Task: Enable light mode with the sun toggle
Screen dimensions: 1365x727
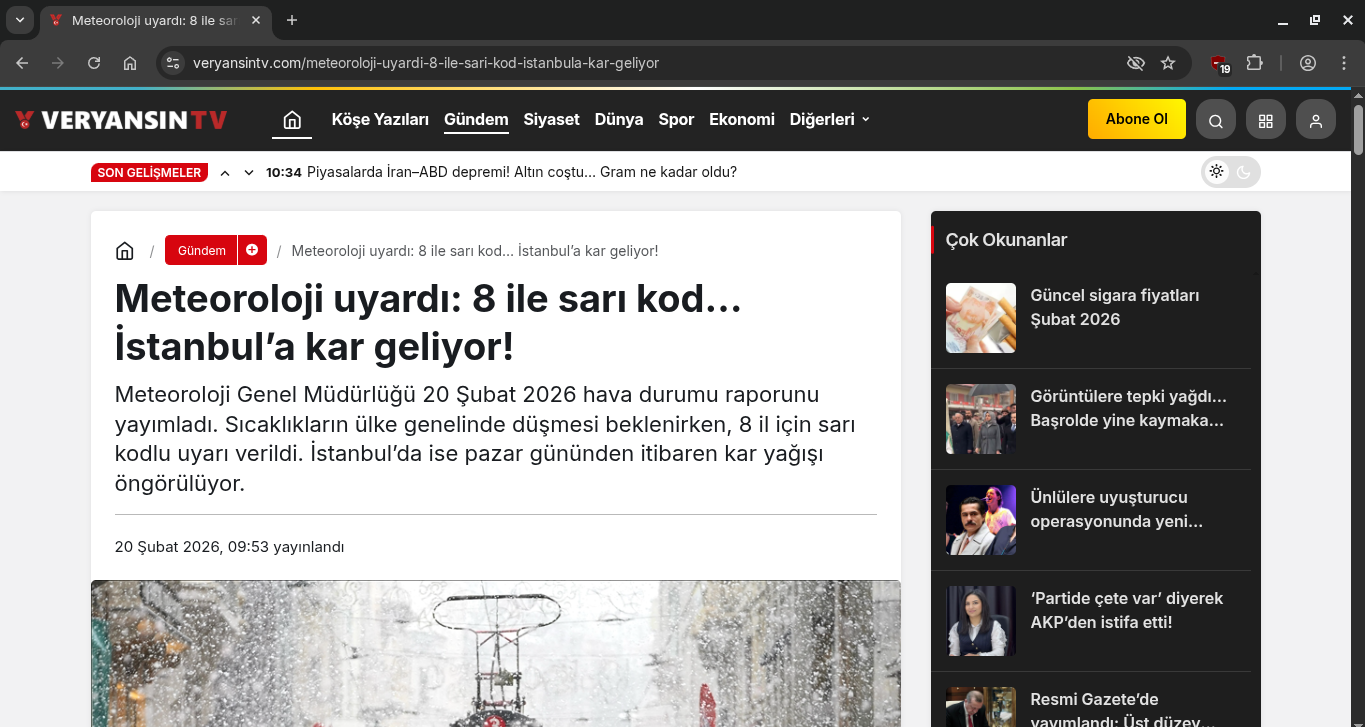Action: click(1216, 171)
